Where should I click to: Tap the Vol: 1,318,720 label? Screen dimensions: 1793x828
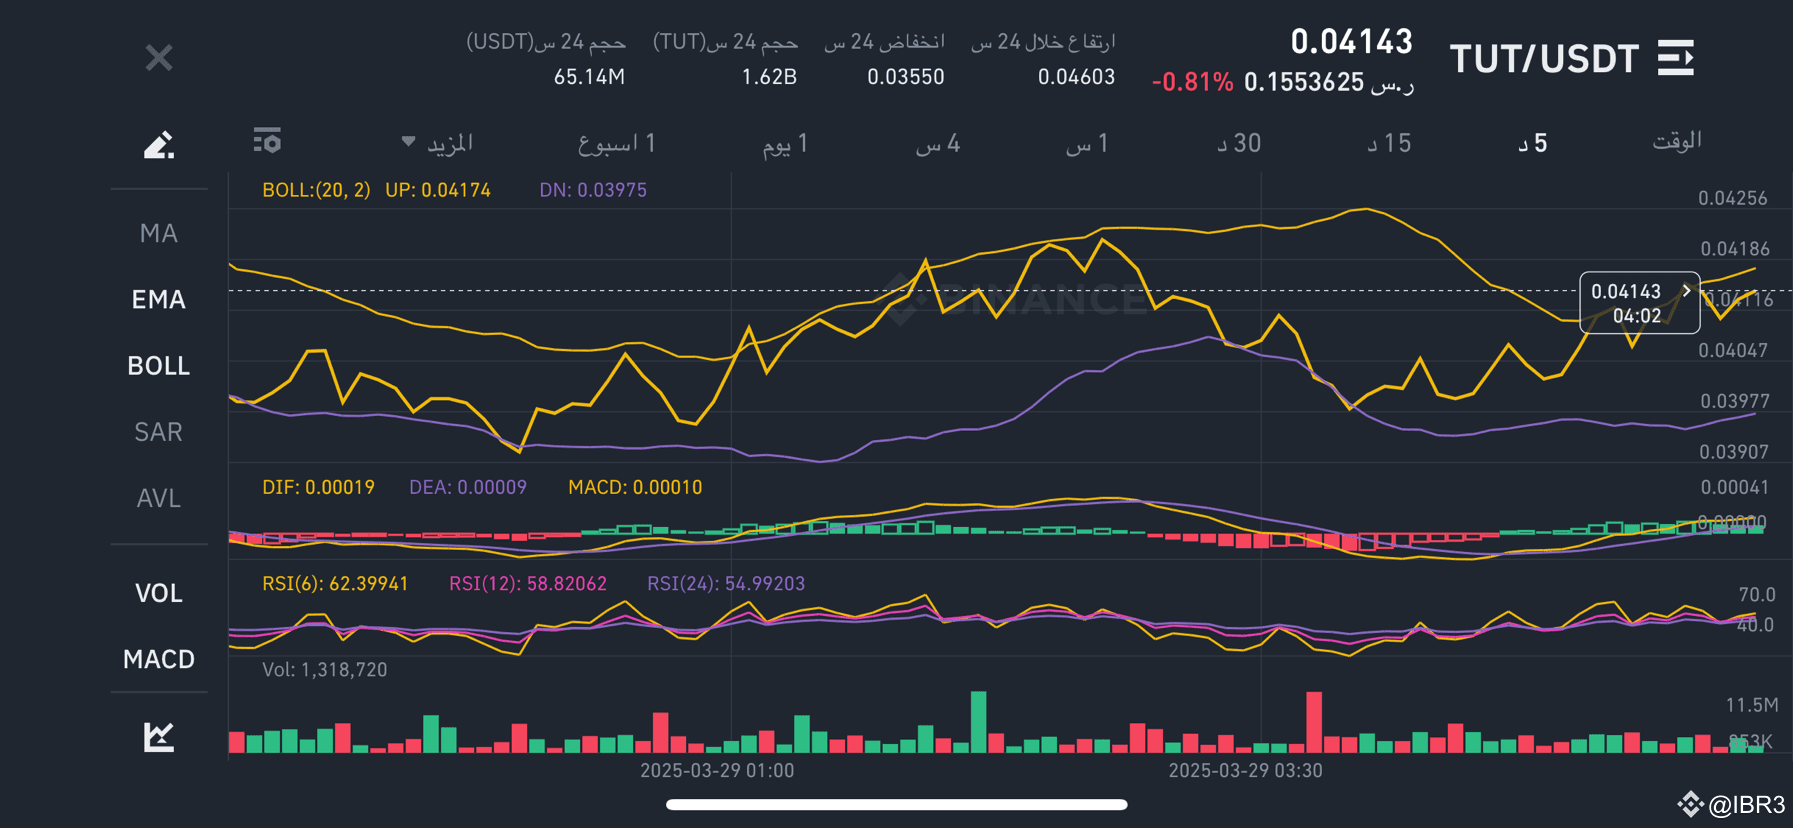click(x=324, y=670)
